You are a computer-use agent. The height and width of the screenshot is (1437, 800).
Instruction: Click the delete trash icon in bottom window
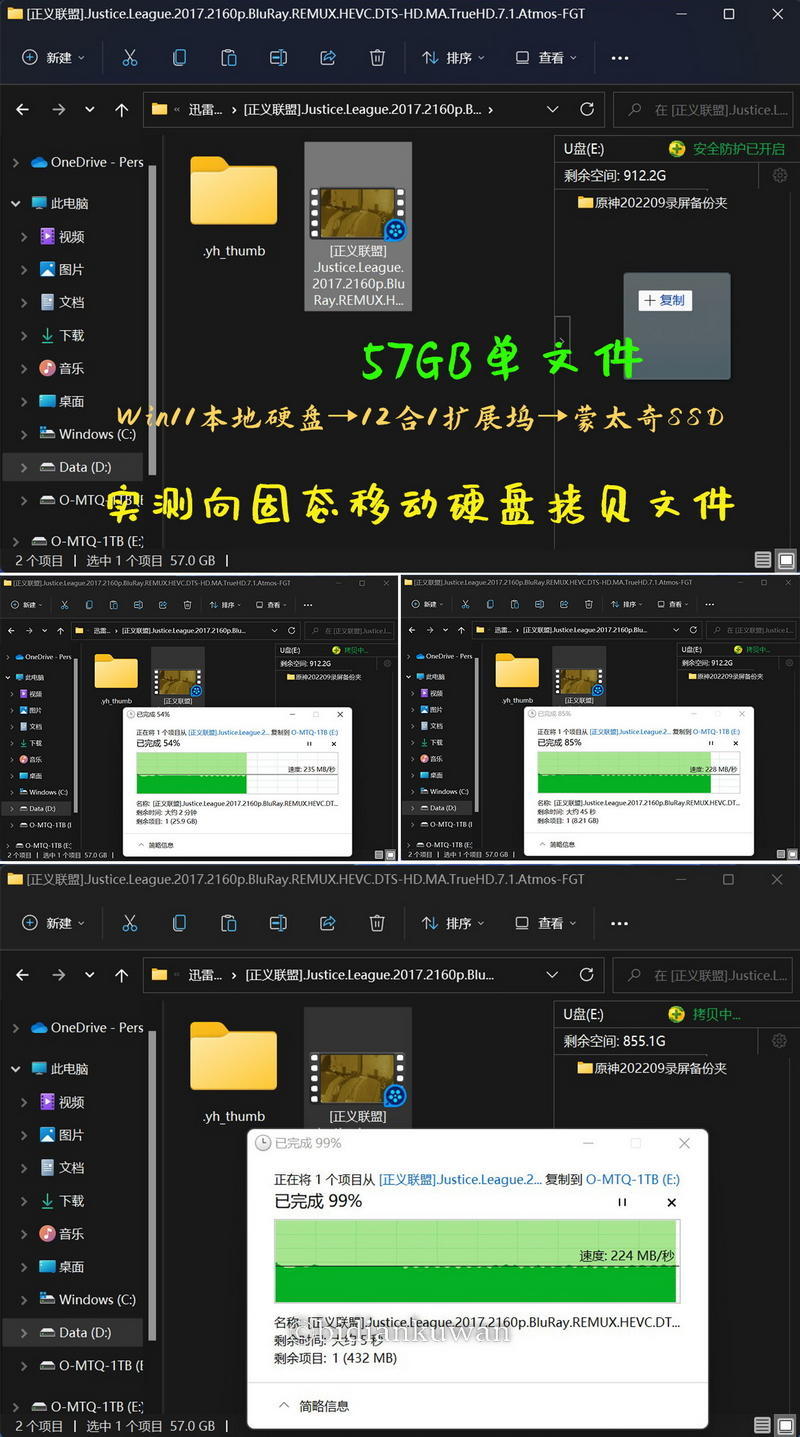tap(377, 923)
